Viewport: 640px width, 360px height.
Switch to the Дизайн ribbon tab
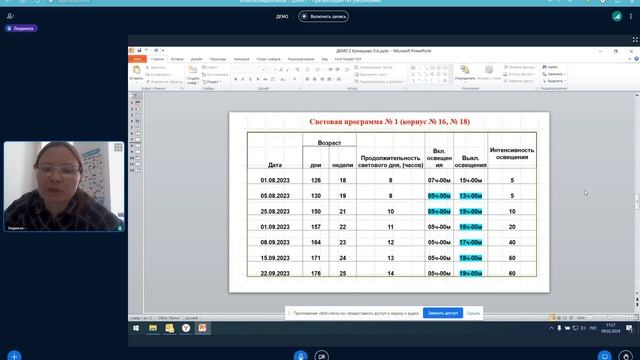(x=196, y=59)
